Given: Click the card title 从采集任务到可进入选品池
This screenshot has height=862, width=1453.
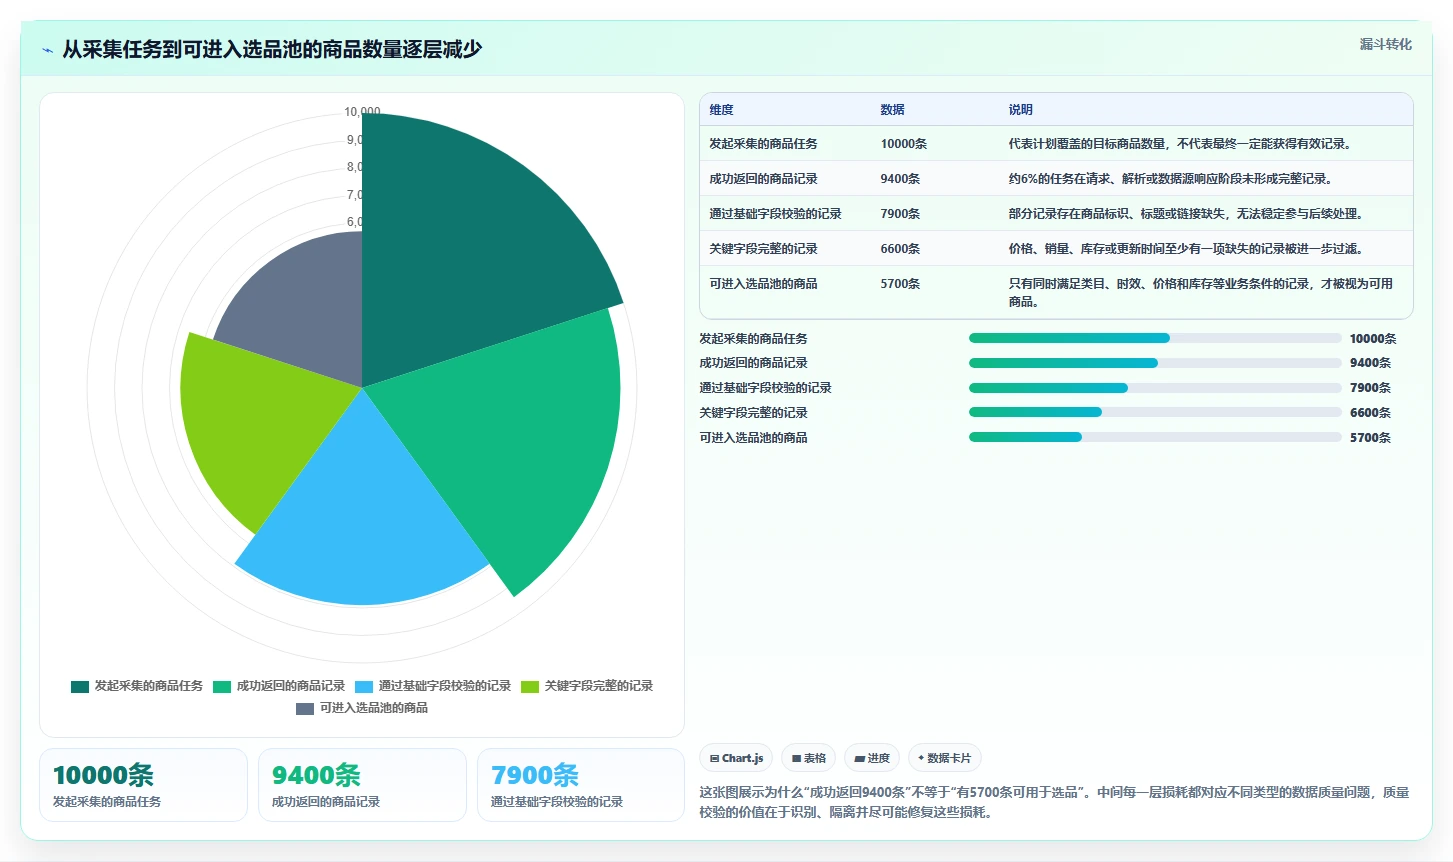Looking at the screenshot, I should (272, 49).
